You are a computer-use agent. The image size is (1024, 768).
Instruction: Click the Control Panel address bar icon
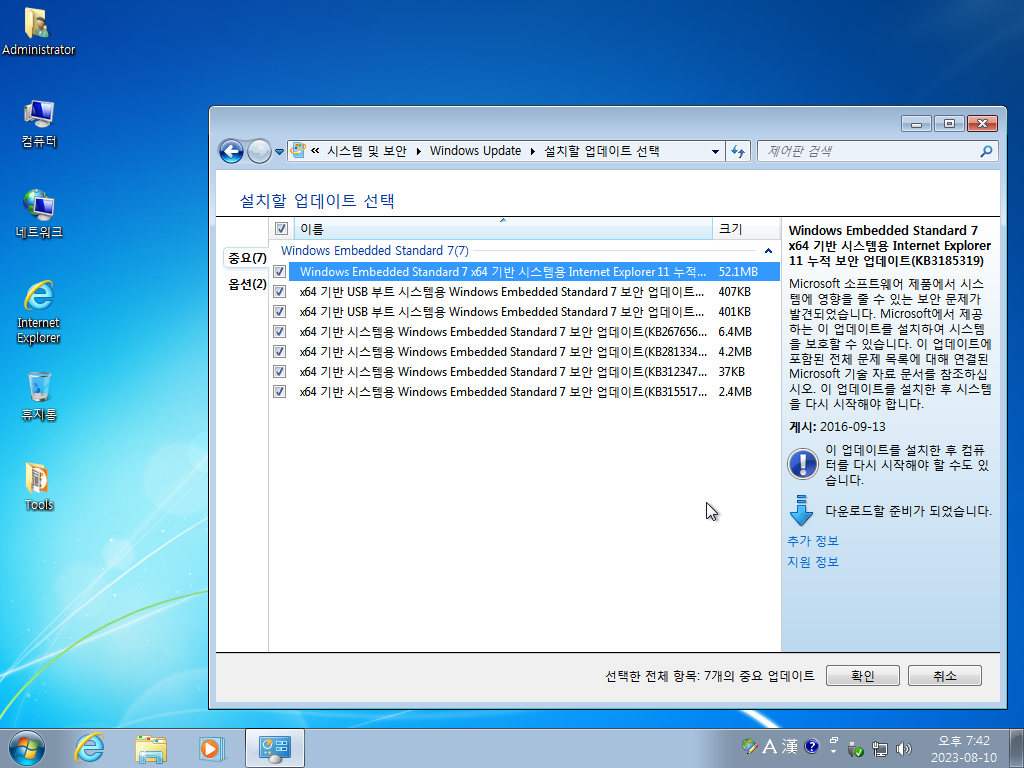click(298, 151)
